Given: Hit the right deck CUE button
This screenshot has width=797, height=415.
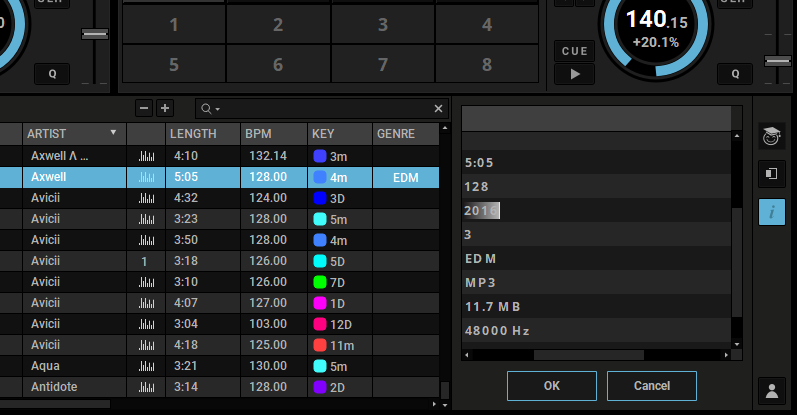Looking at the screenshot, I should click(574, 51).
